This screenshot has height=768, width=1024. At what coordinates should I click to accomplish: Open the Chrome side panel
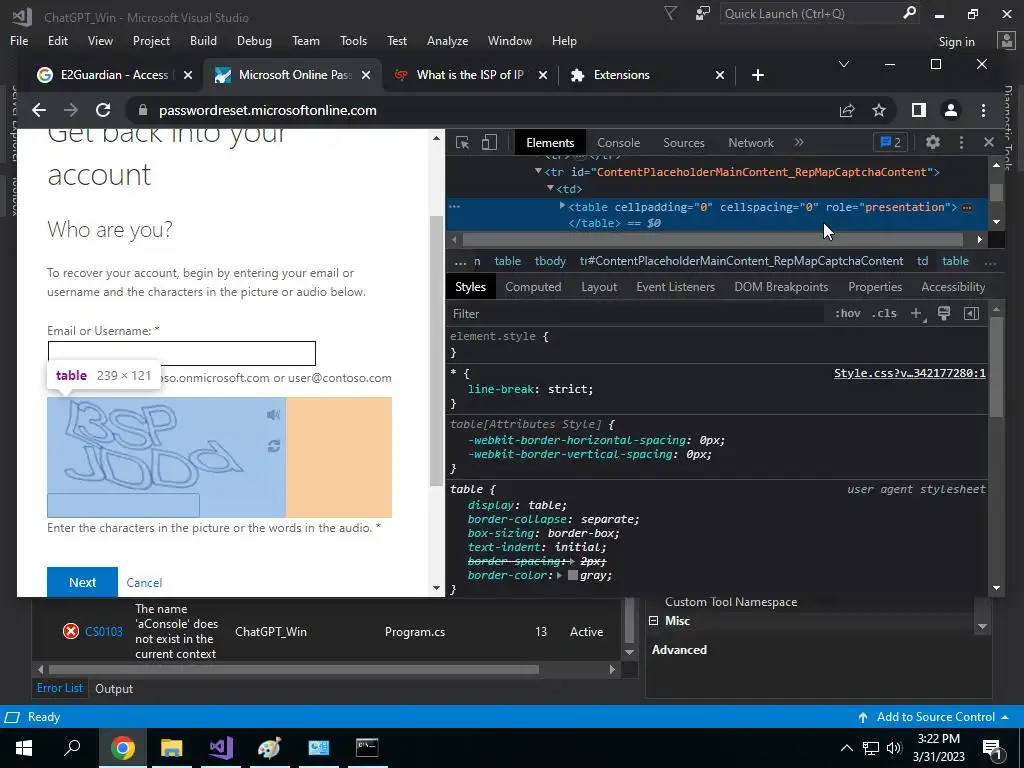coord(919,110)
